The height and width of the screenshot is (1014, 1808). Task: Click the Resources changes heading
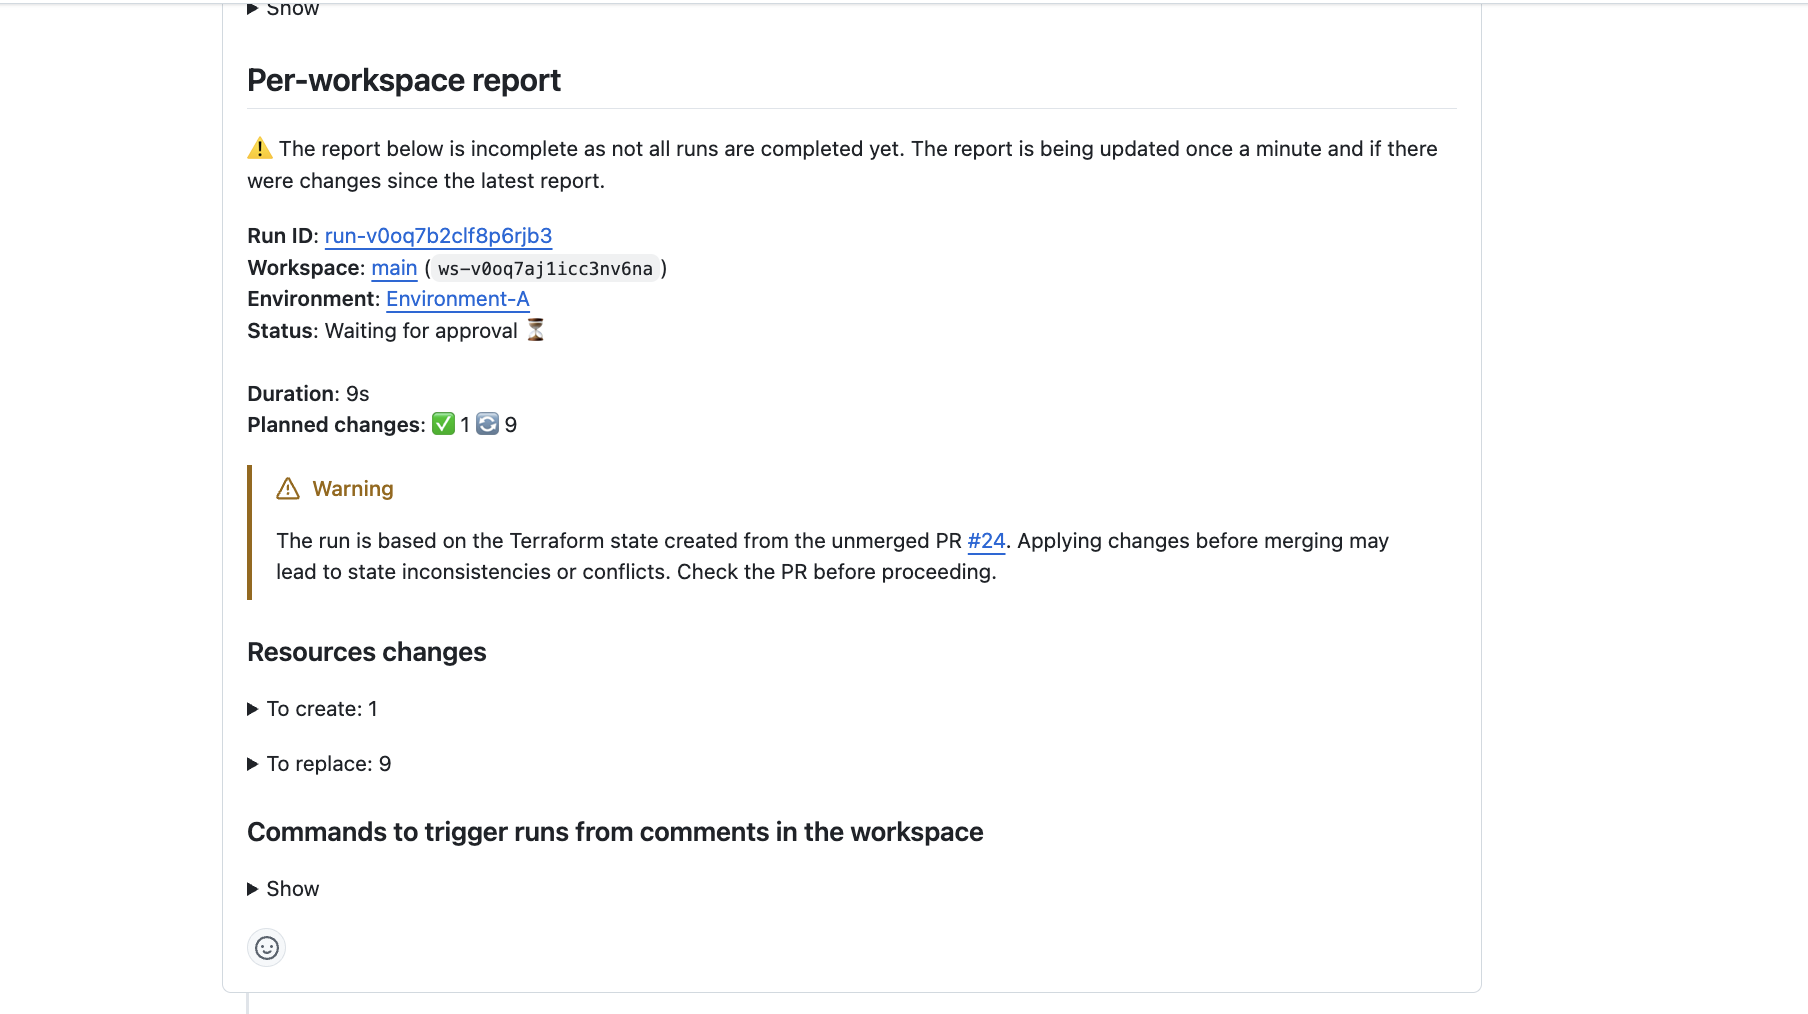(x=367, y=652)
